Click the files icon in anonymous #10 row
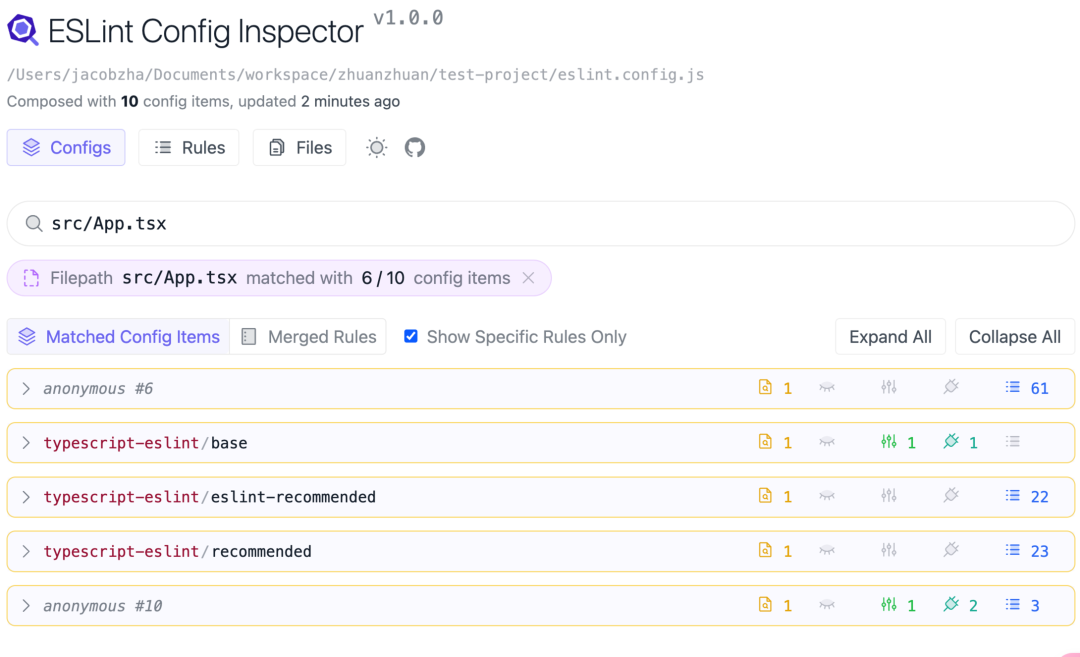Viewport: 1080px width, 657px height. pyautogui.click(x=765, y=605)
